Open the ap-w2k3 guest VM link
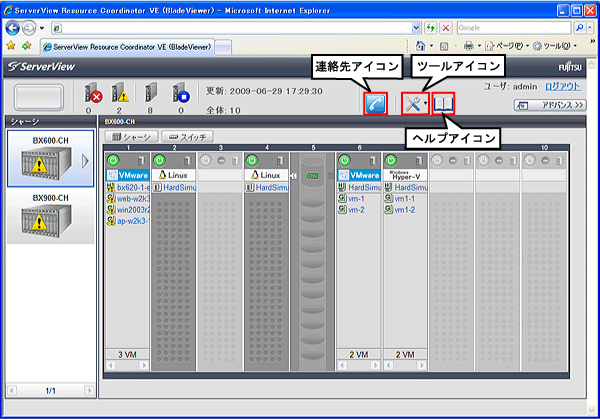This screenshot has height=419, width=600. pyautogui.click(x=133, y=221)
